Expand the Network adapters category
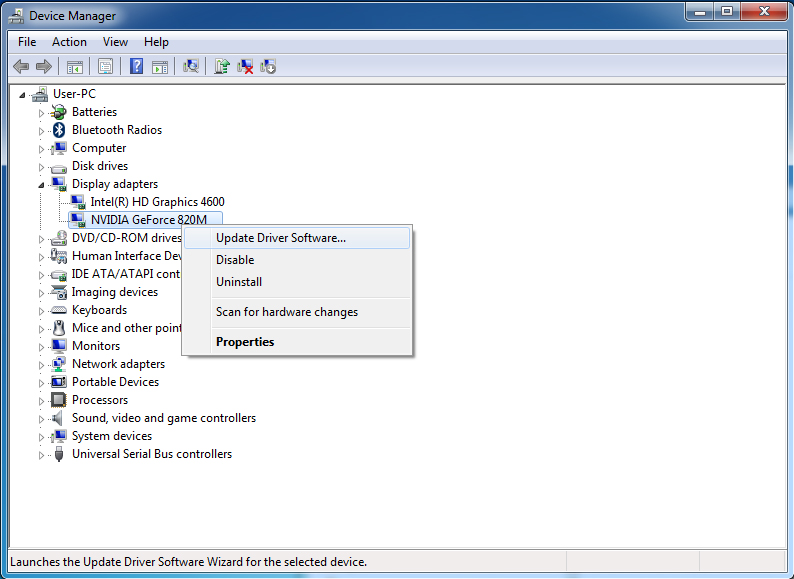This screenshot has width=794, height=579. (x=42, y=364)
